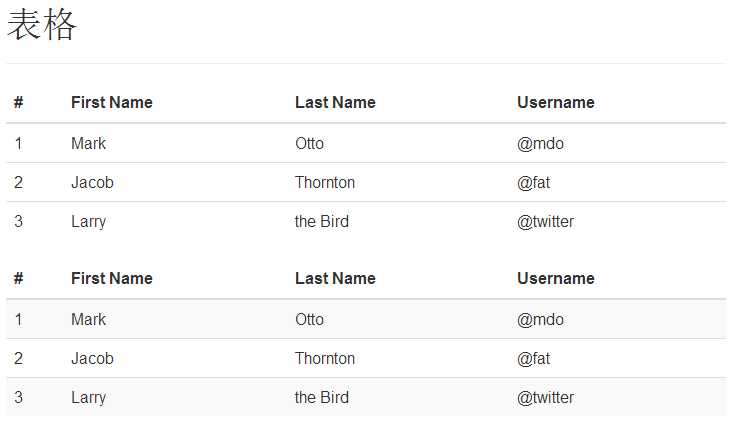Image resolution: width=734 pixels, height=430 pixels.
Task: Click Username header in the top table
Action: point(555,102)
